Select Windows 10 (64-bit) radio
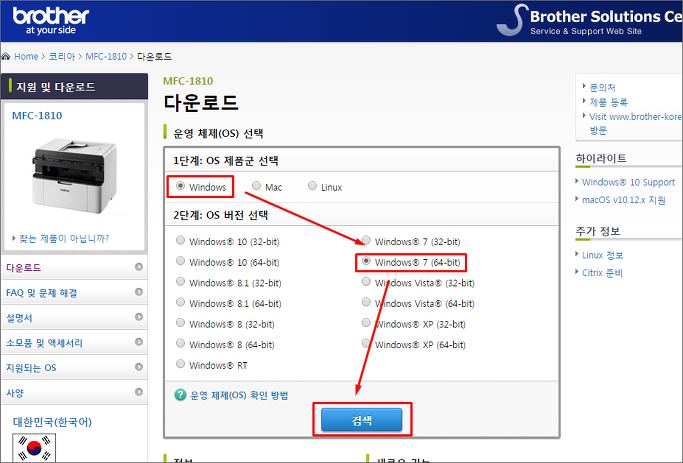 pos(180,261)
